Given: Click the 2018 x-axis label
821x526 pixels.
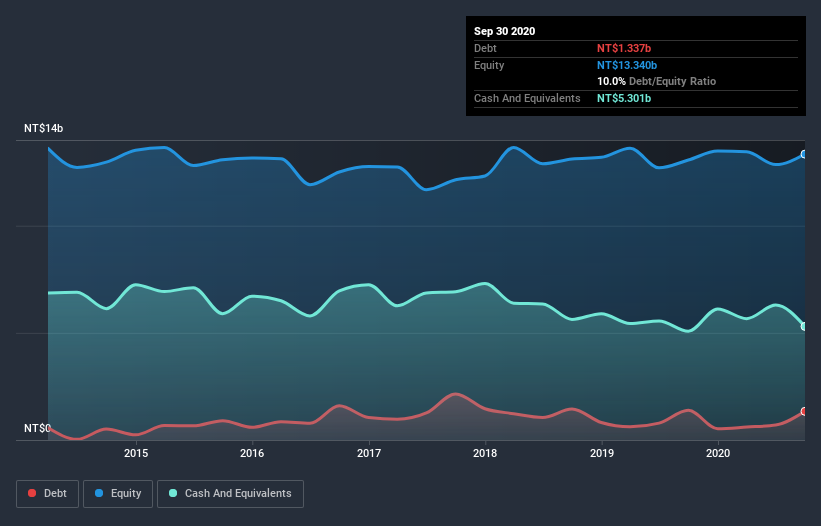Looking at the screenshot, I should [485, 453].
